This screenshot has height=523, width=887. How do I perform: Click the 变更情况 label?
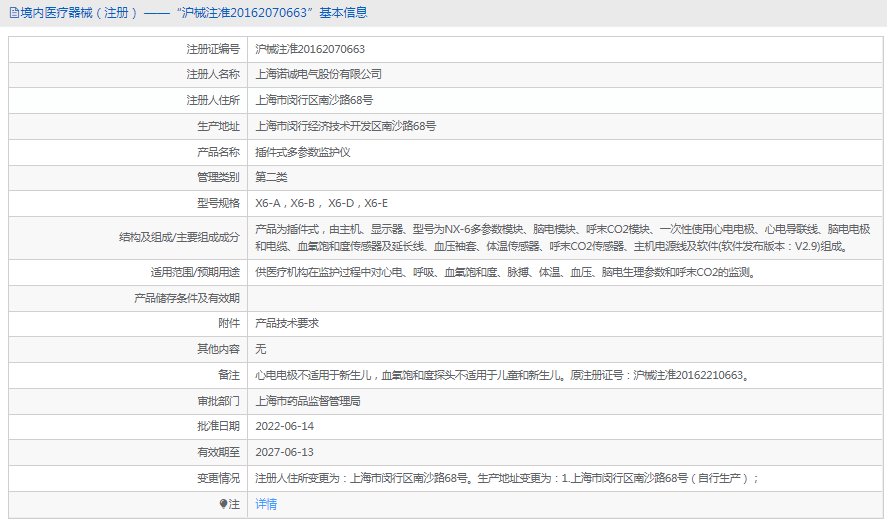pos(218,478)
